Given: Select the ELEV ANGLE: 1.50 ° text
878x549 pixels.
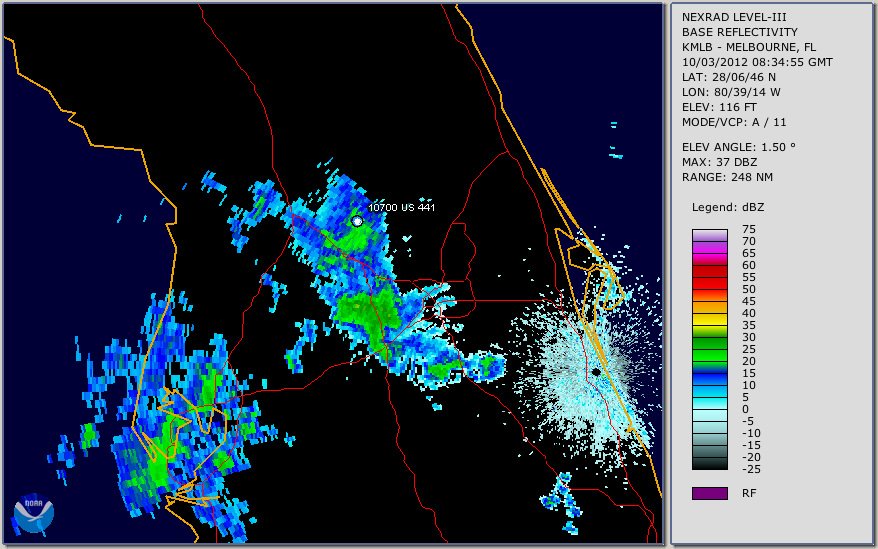Looking at the screenshot, I should (x=739, y=147).
